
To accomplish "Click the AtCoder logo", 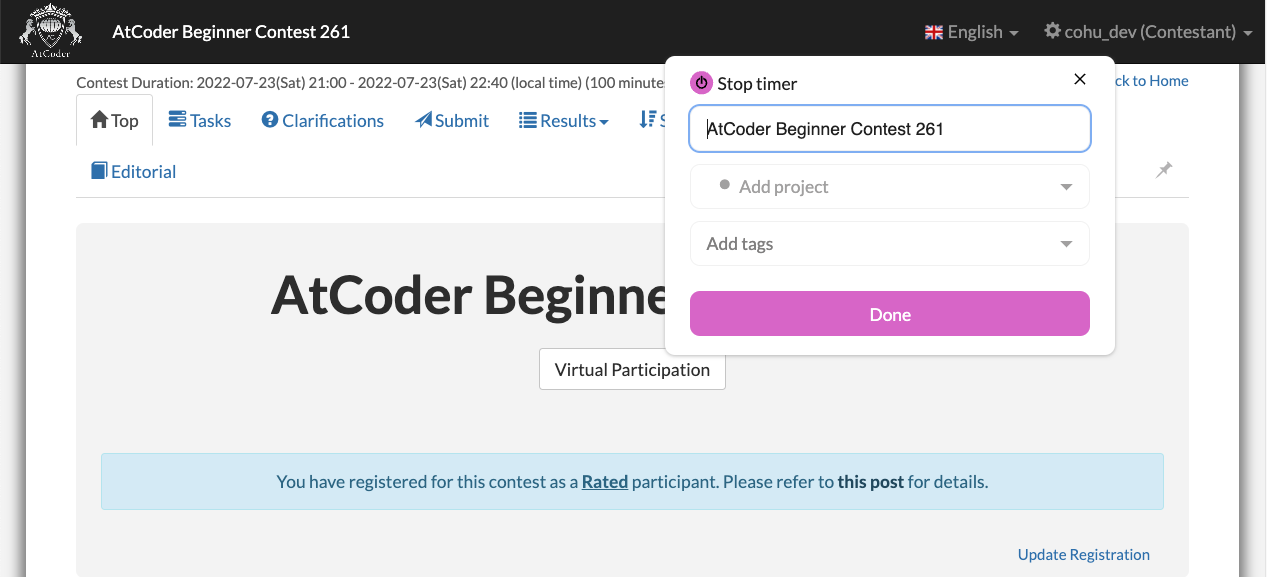I will 52,31.
